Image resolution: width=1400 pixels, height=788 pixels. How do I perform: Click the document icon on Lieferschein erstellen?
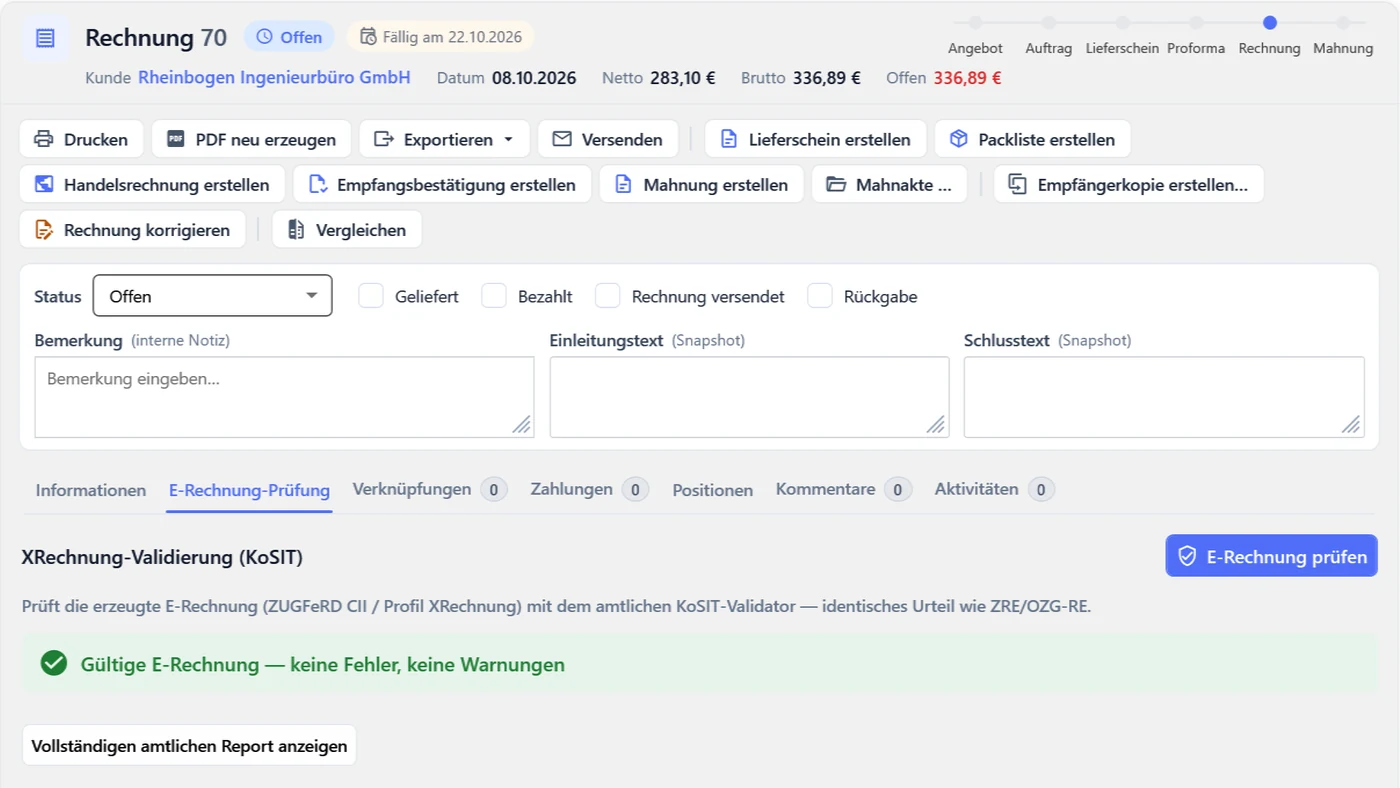click(x=729, y=139)
